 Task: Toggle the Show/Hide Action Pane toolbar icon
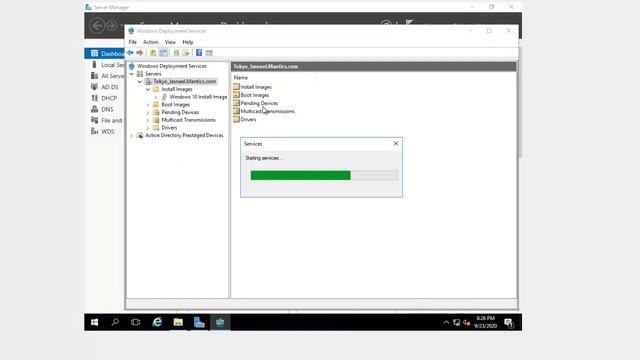coord(209,53)
